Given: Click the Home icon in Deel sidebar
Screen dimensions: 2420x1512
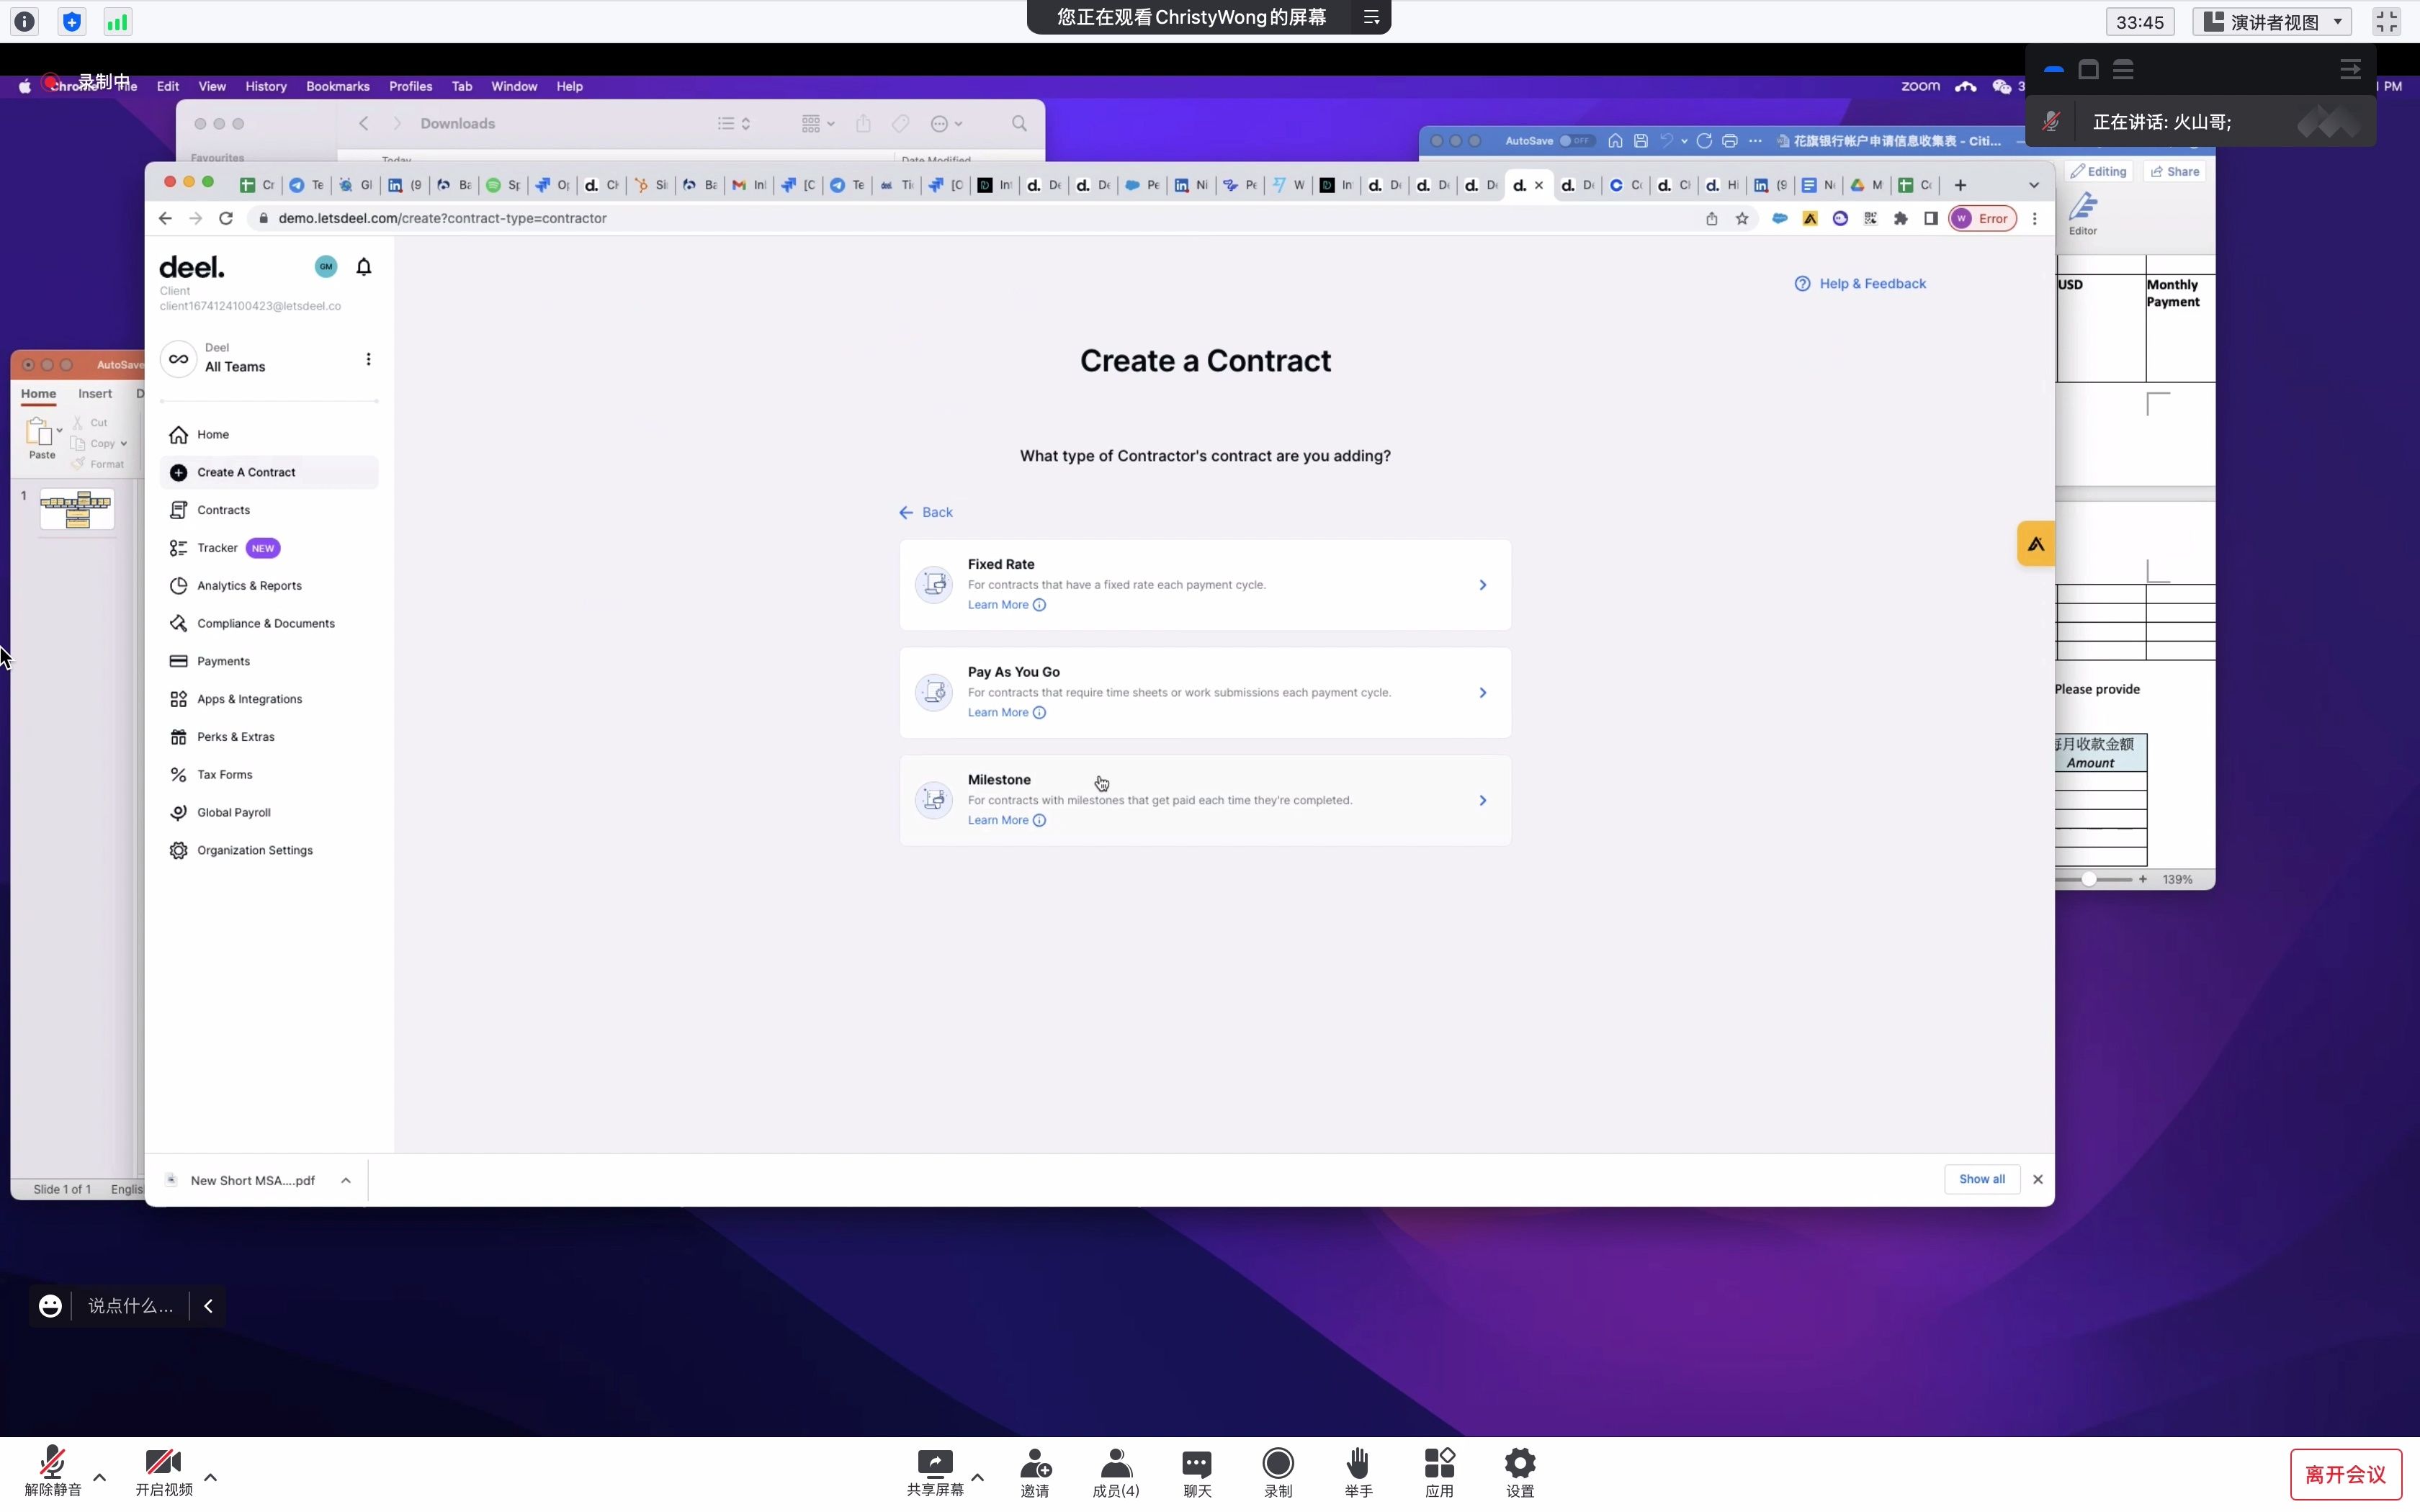Looking at the screenshot, I should pos(178,434).
